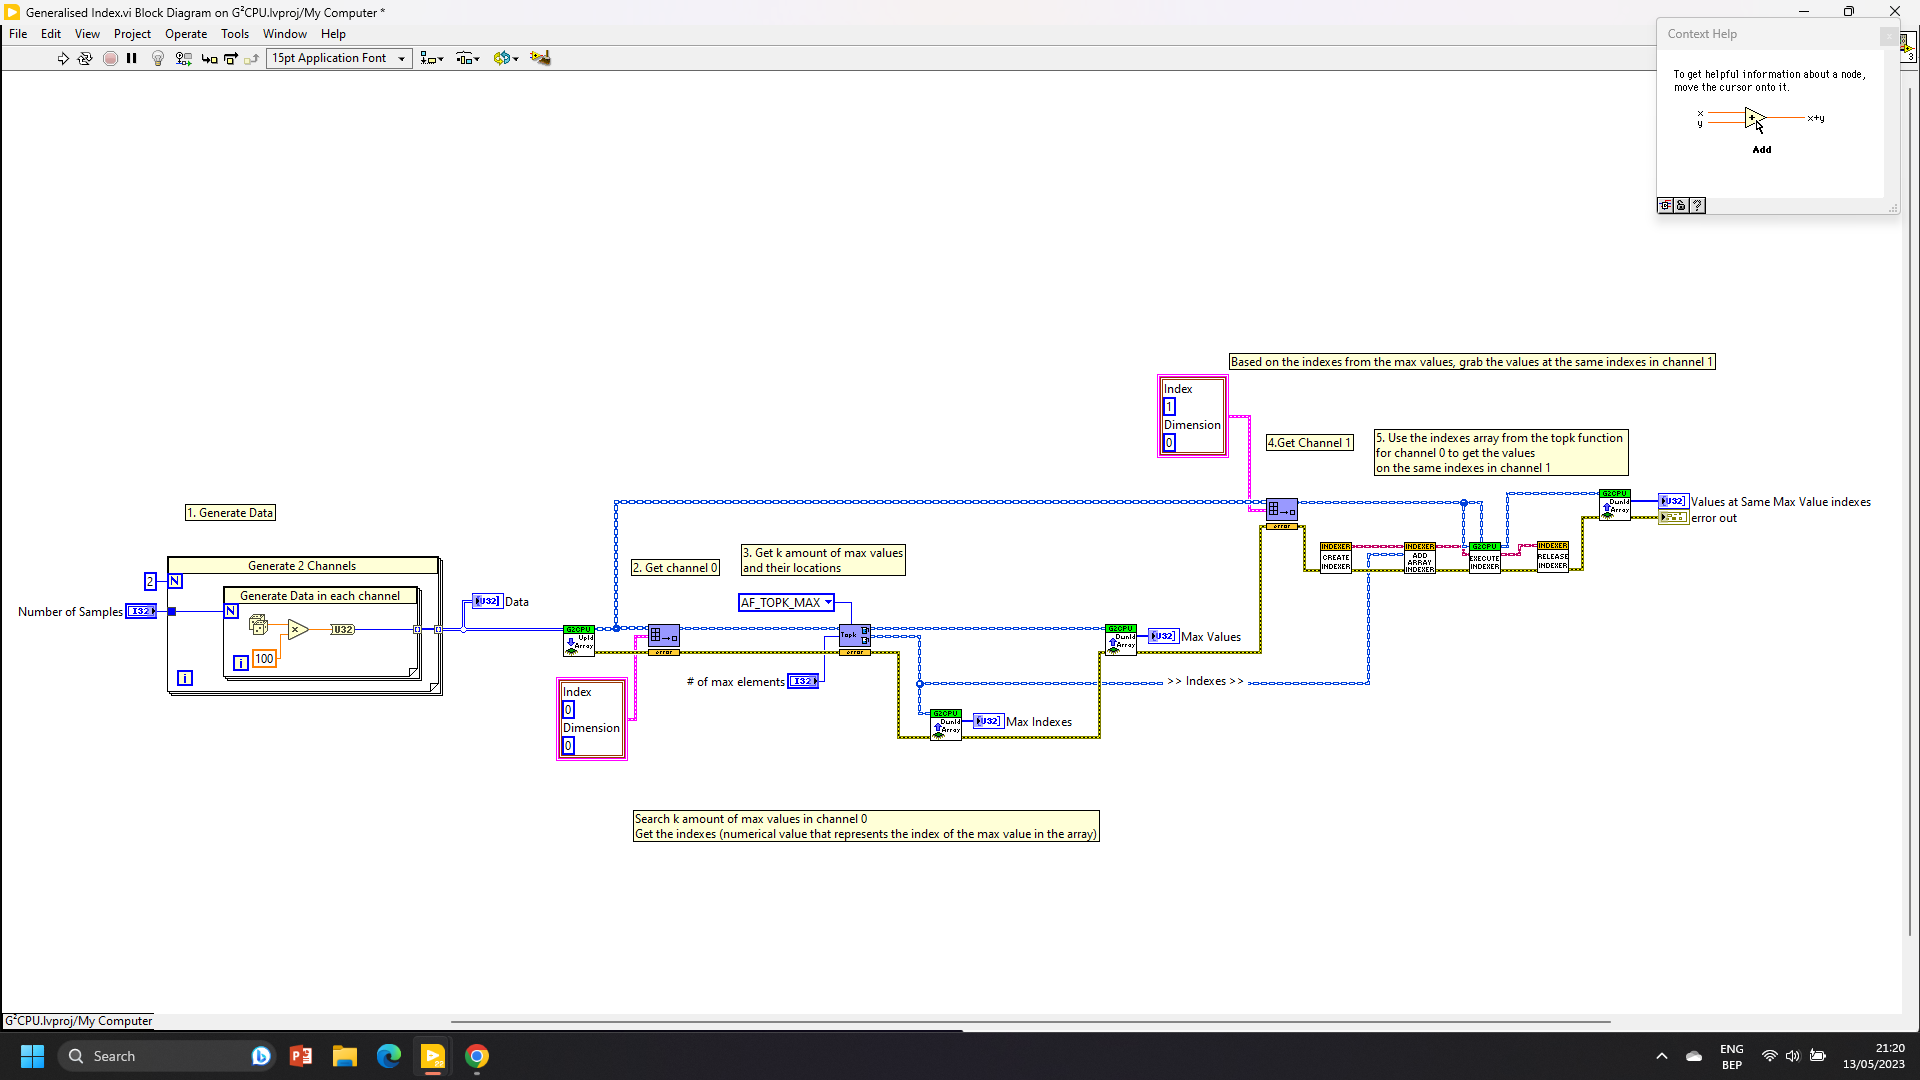Click the Step Out button

252,58
